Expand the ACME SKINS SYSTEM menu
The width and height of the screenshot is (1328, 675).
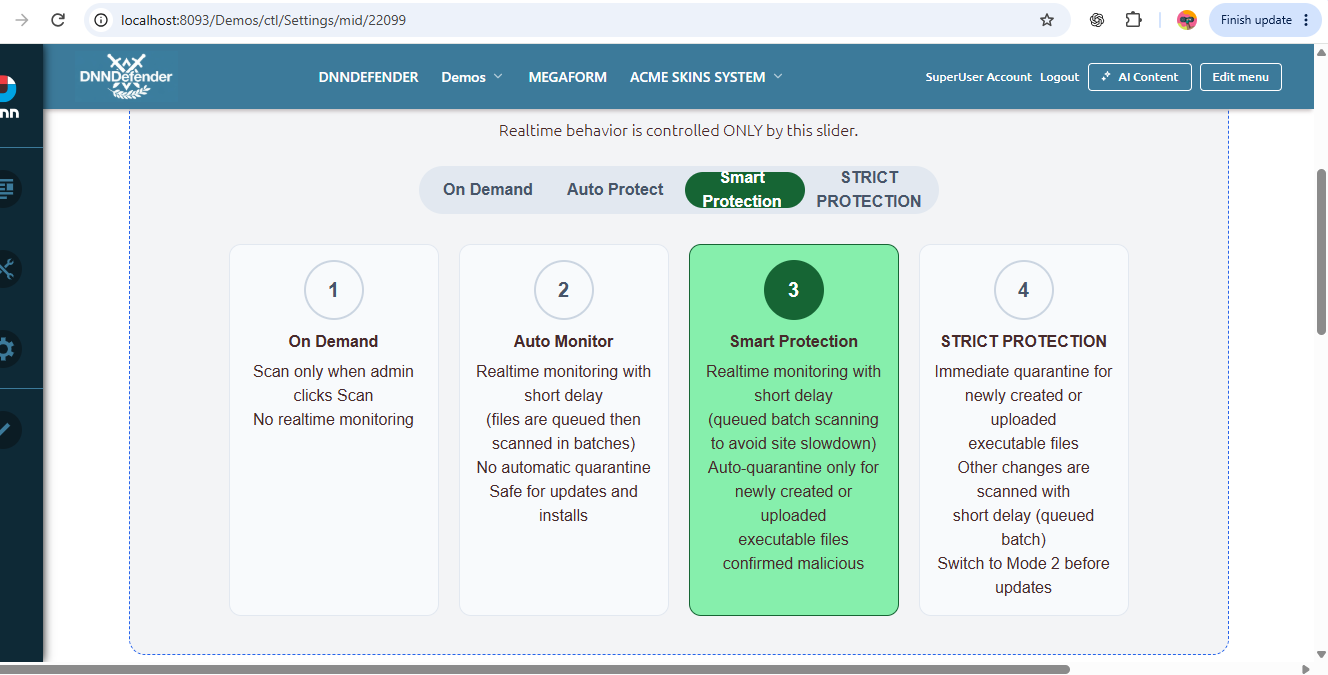(x=706, y=77)
